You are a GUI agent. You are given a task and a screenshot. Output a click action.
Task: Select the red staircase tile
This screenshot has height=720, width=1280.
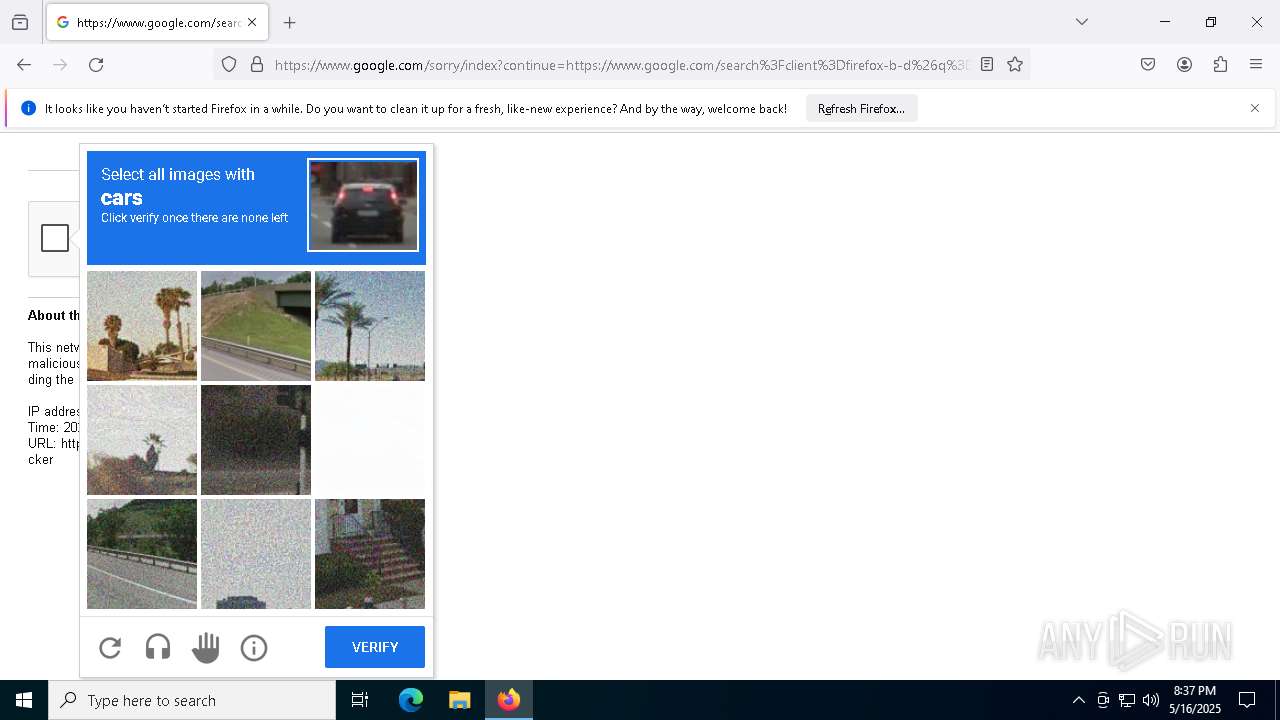(x=370, y=554)
